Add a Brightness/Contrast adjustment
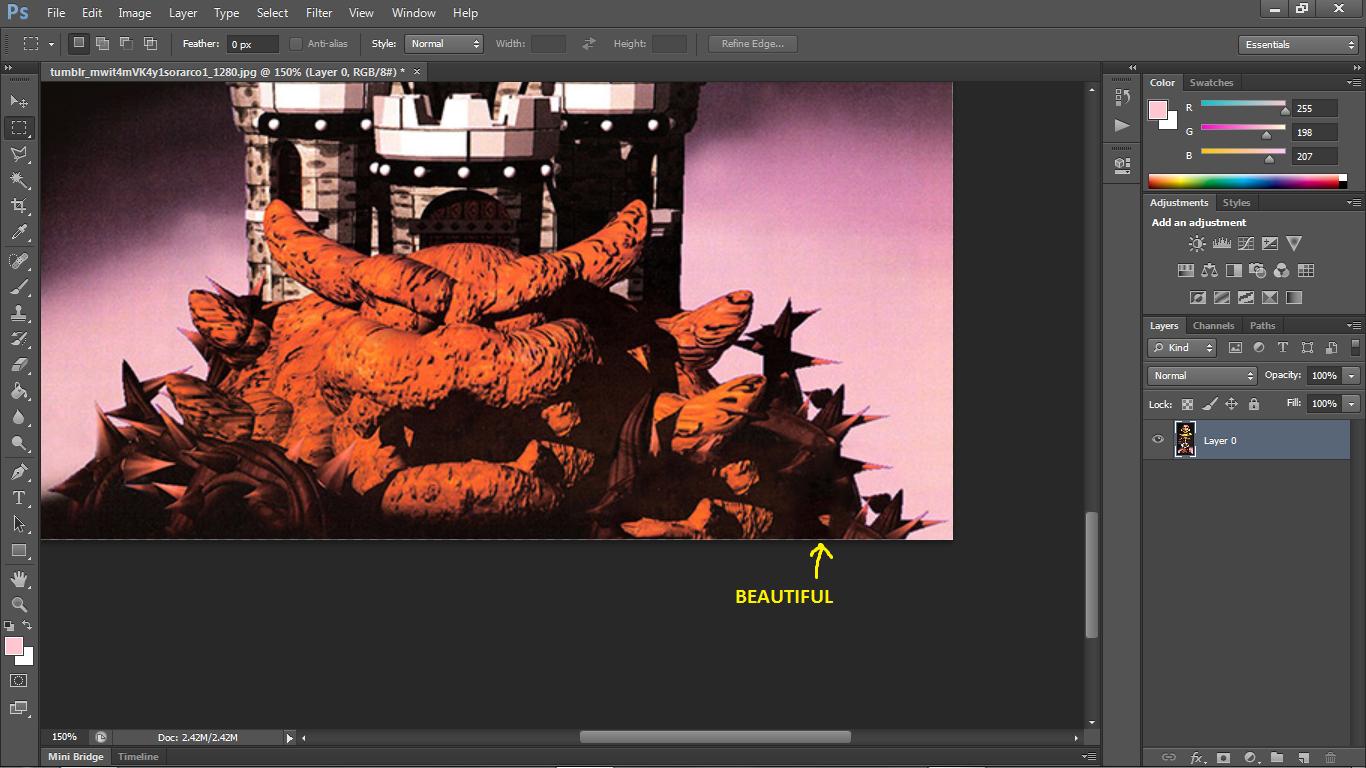 tap(1197, 243)
